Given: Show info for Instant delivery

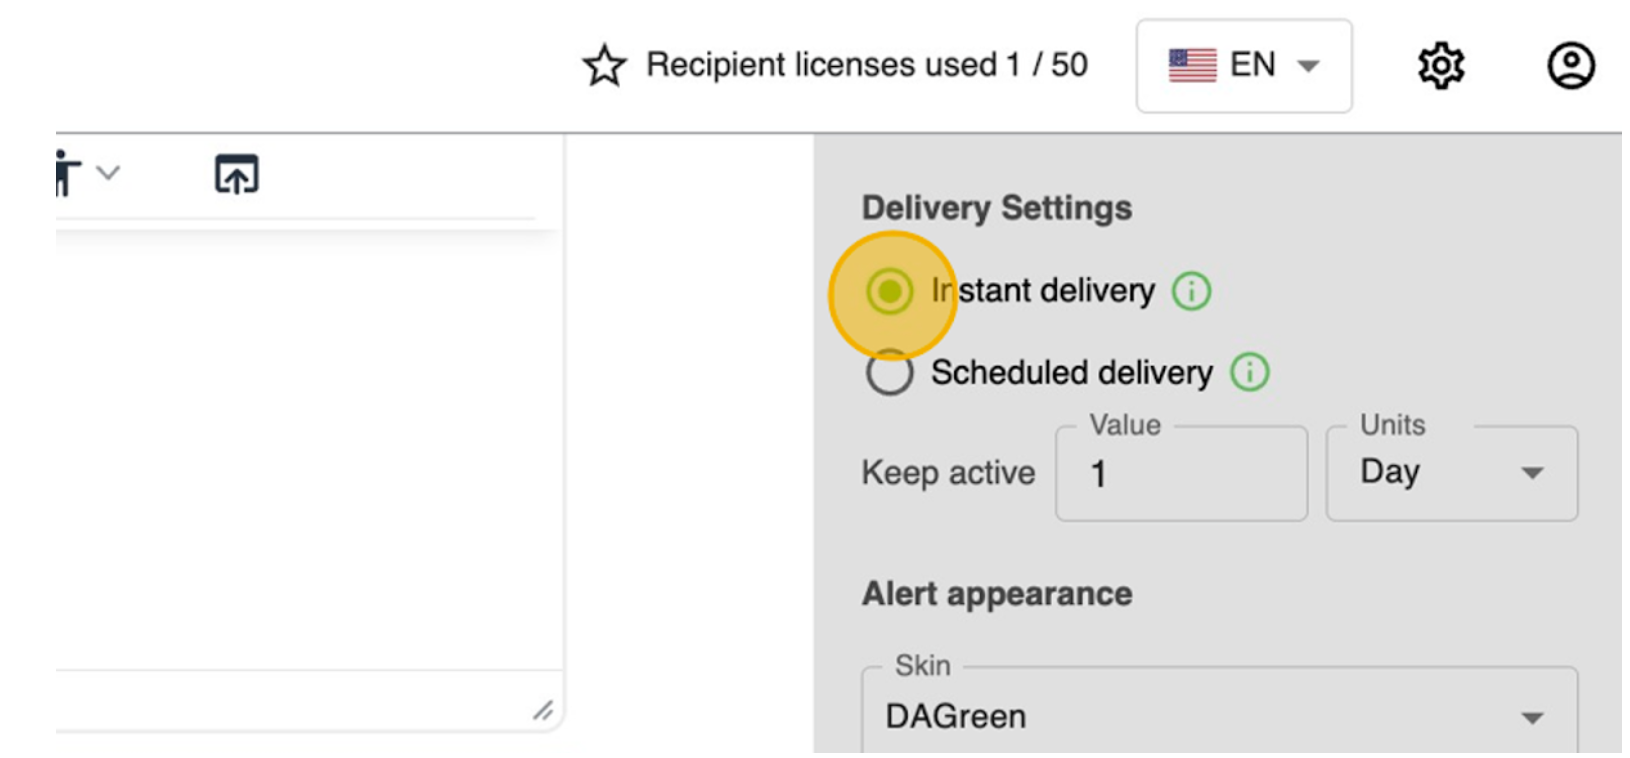Looking at the screenshot, I should pos(1191,291).
